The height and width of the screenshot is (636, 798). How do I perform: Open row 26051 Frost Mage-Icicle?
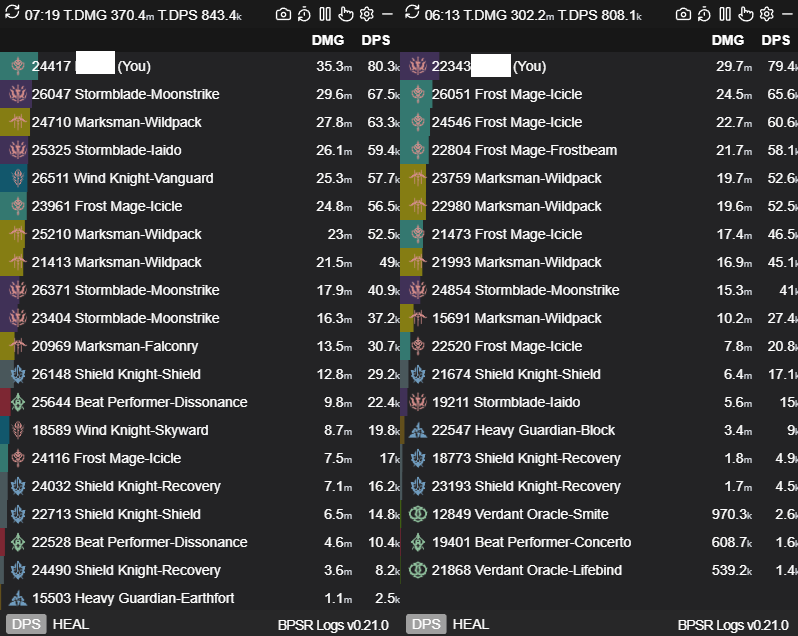coord(599,94)
